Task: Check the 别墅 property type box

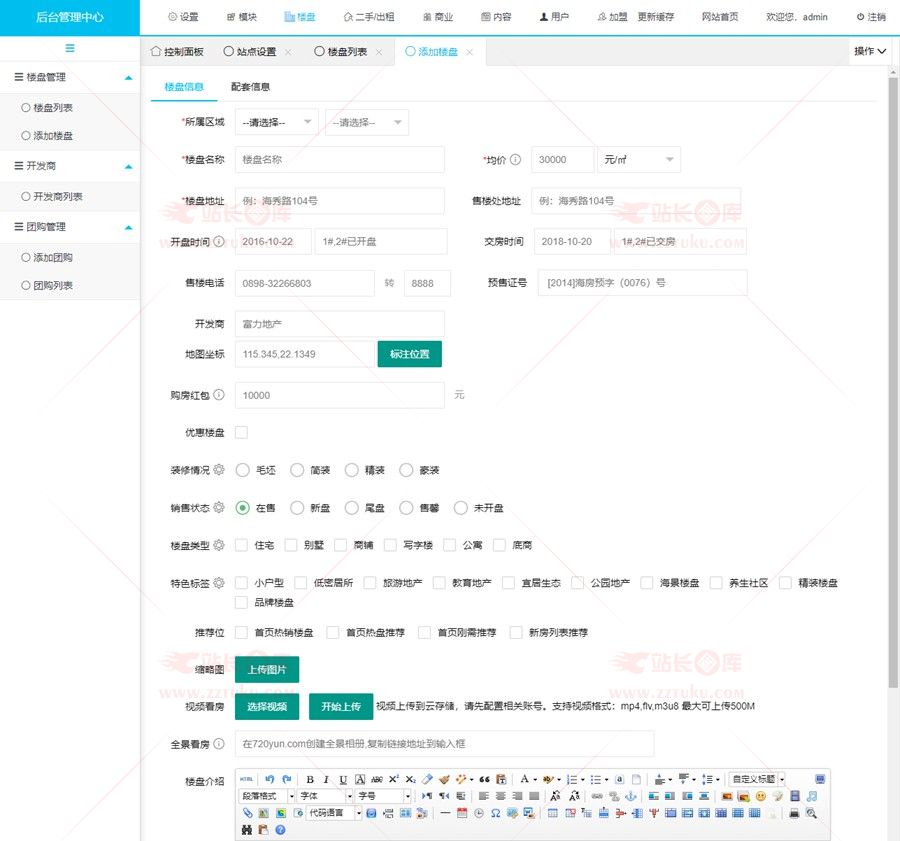Action: pos(291,545)
